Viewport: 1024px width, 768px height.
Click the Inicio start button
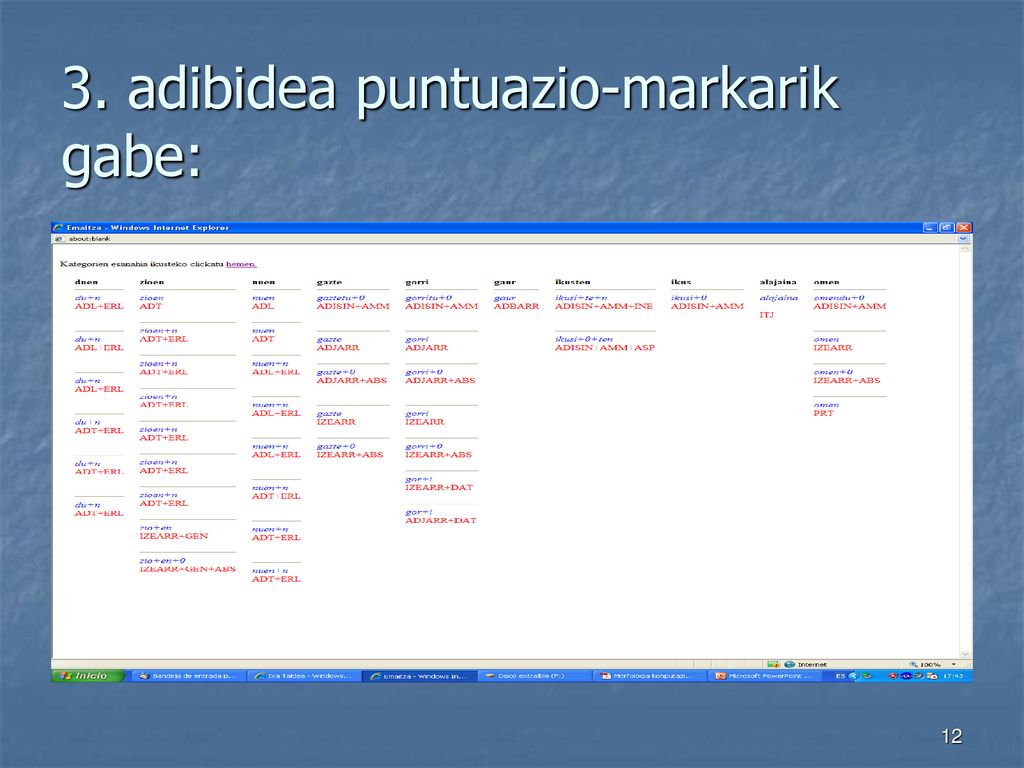88,676
